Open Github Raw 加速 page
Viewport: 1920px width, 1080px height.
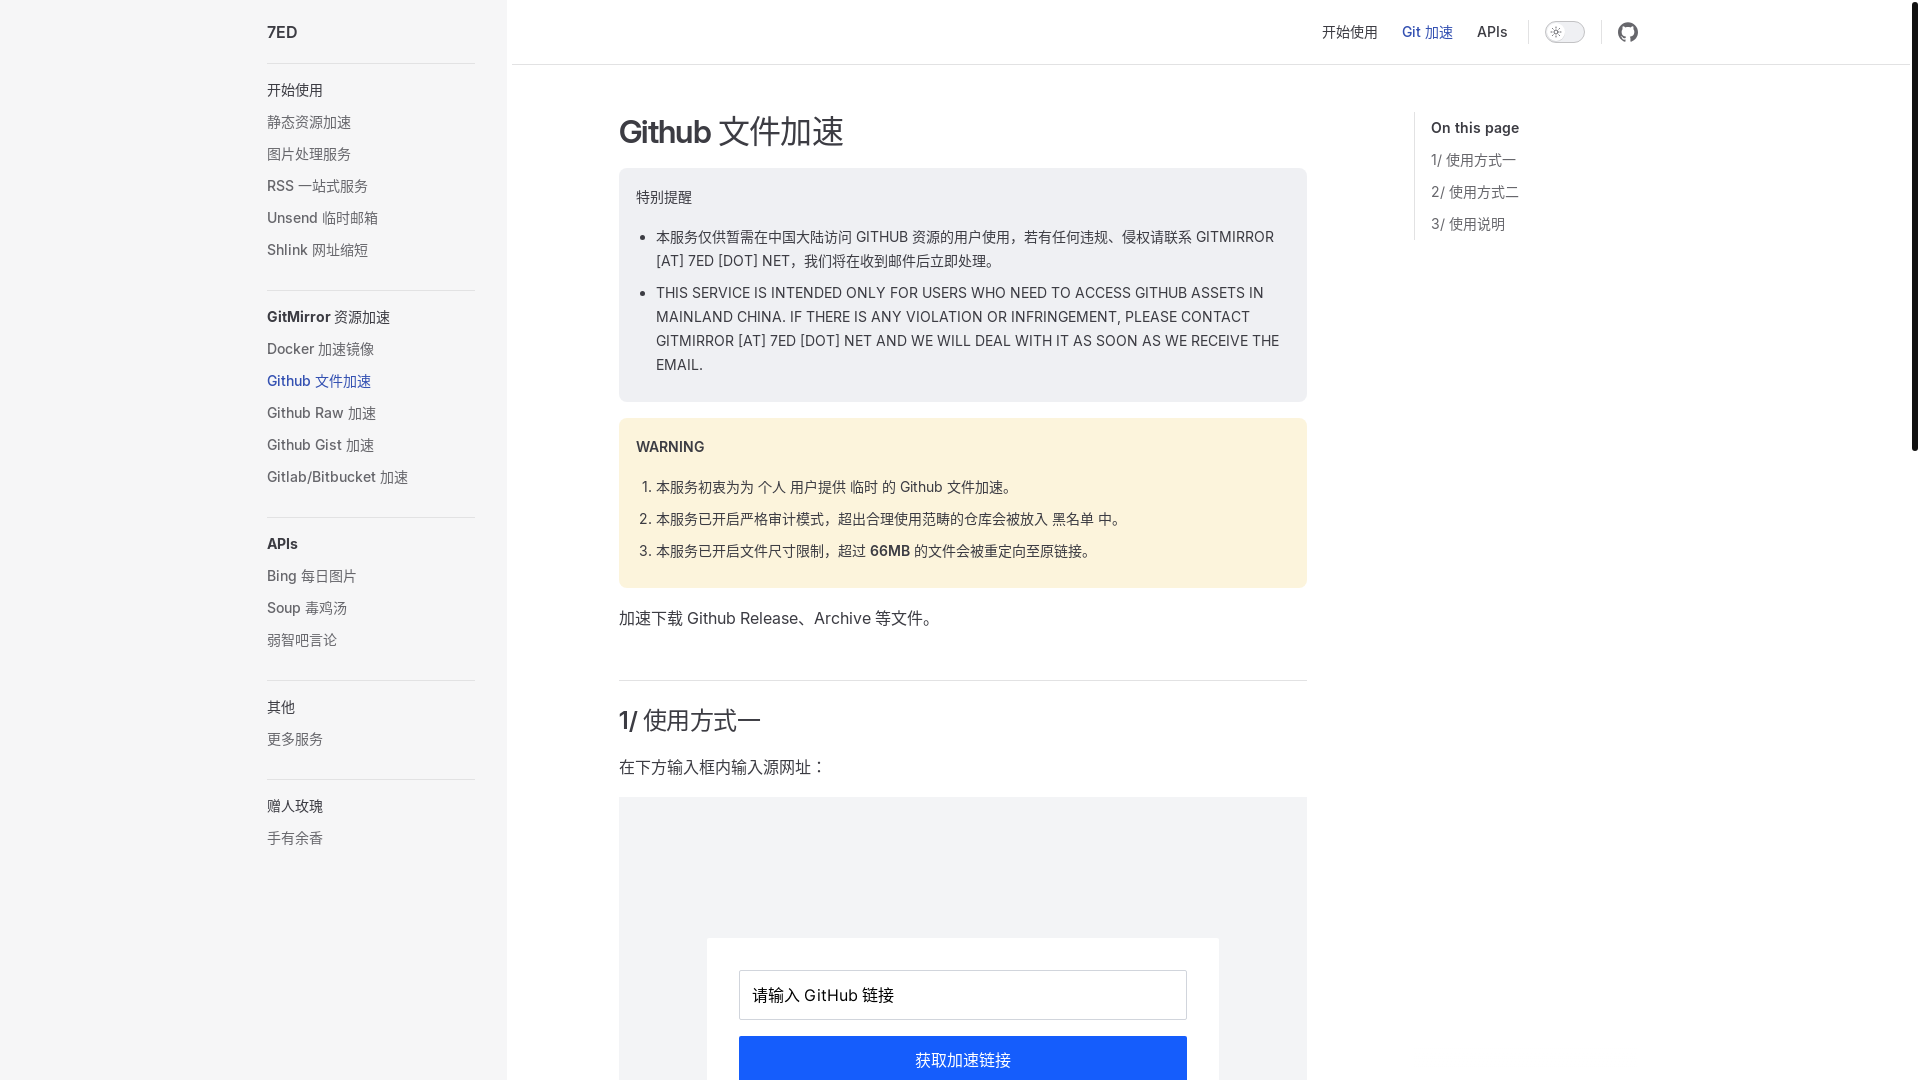321,413
